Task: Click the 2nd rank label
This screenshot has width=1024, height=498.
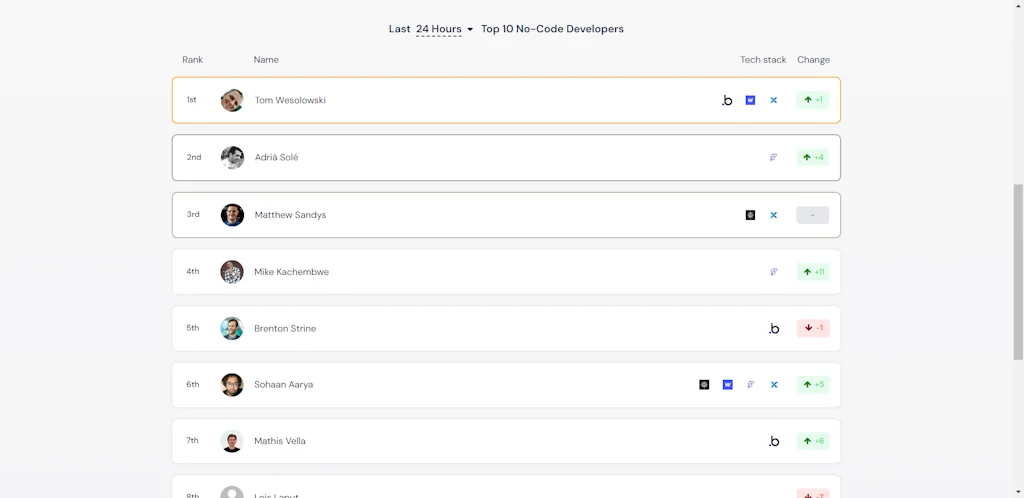Action: [x=194, y=157]
